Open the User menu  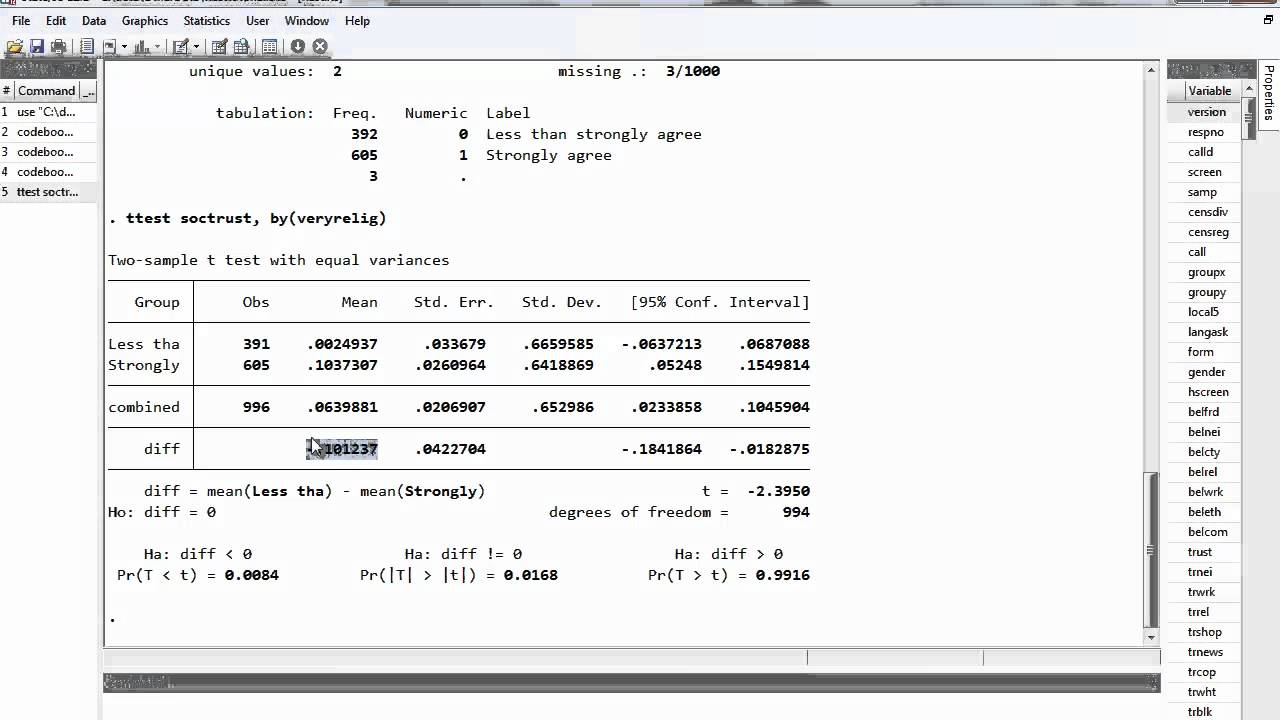[258, 20]
